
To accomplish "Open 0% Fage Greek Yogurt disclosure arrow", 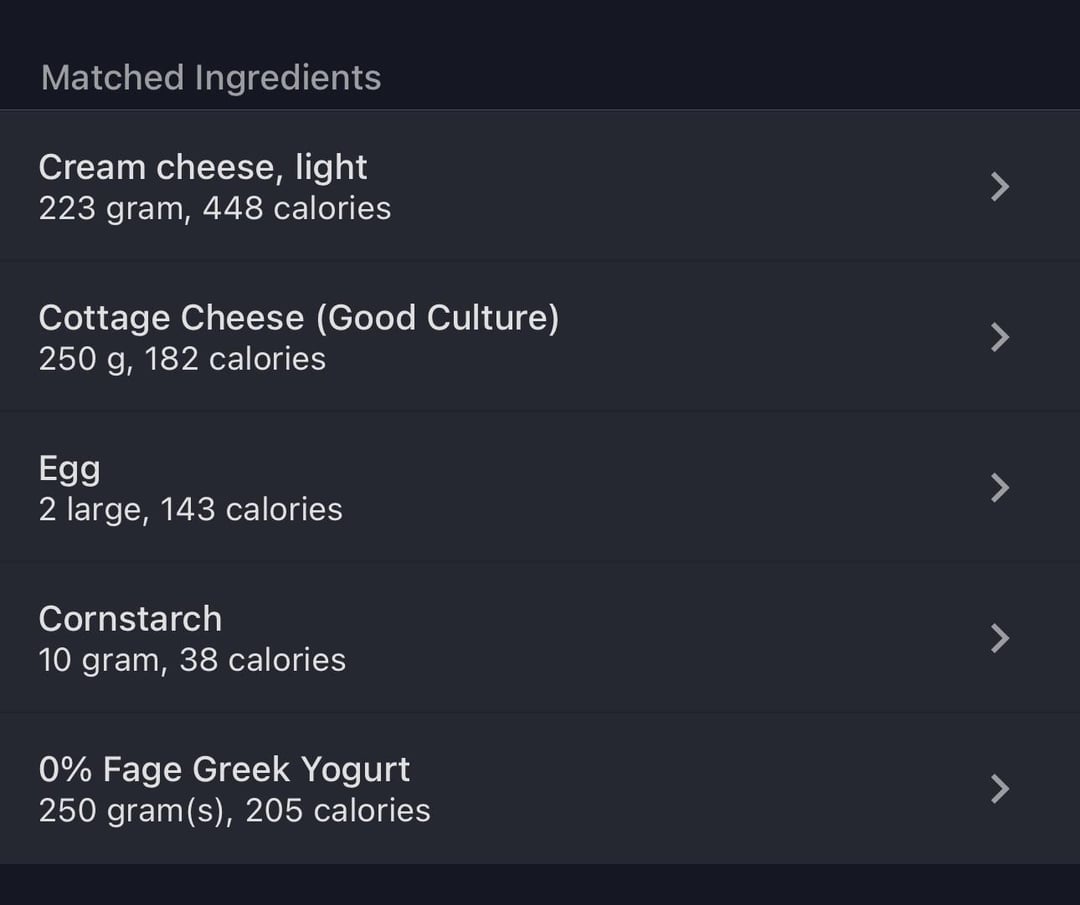I will 1000,789.
